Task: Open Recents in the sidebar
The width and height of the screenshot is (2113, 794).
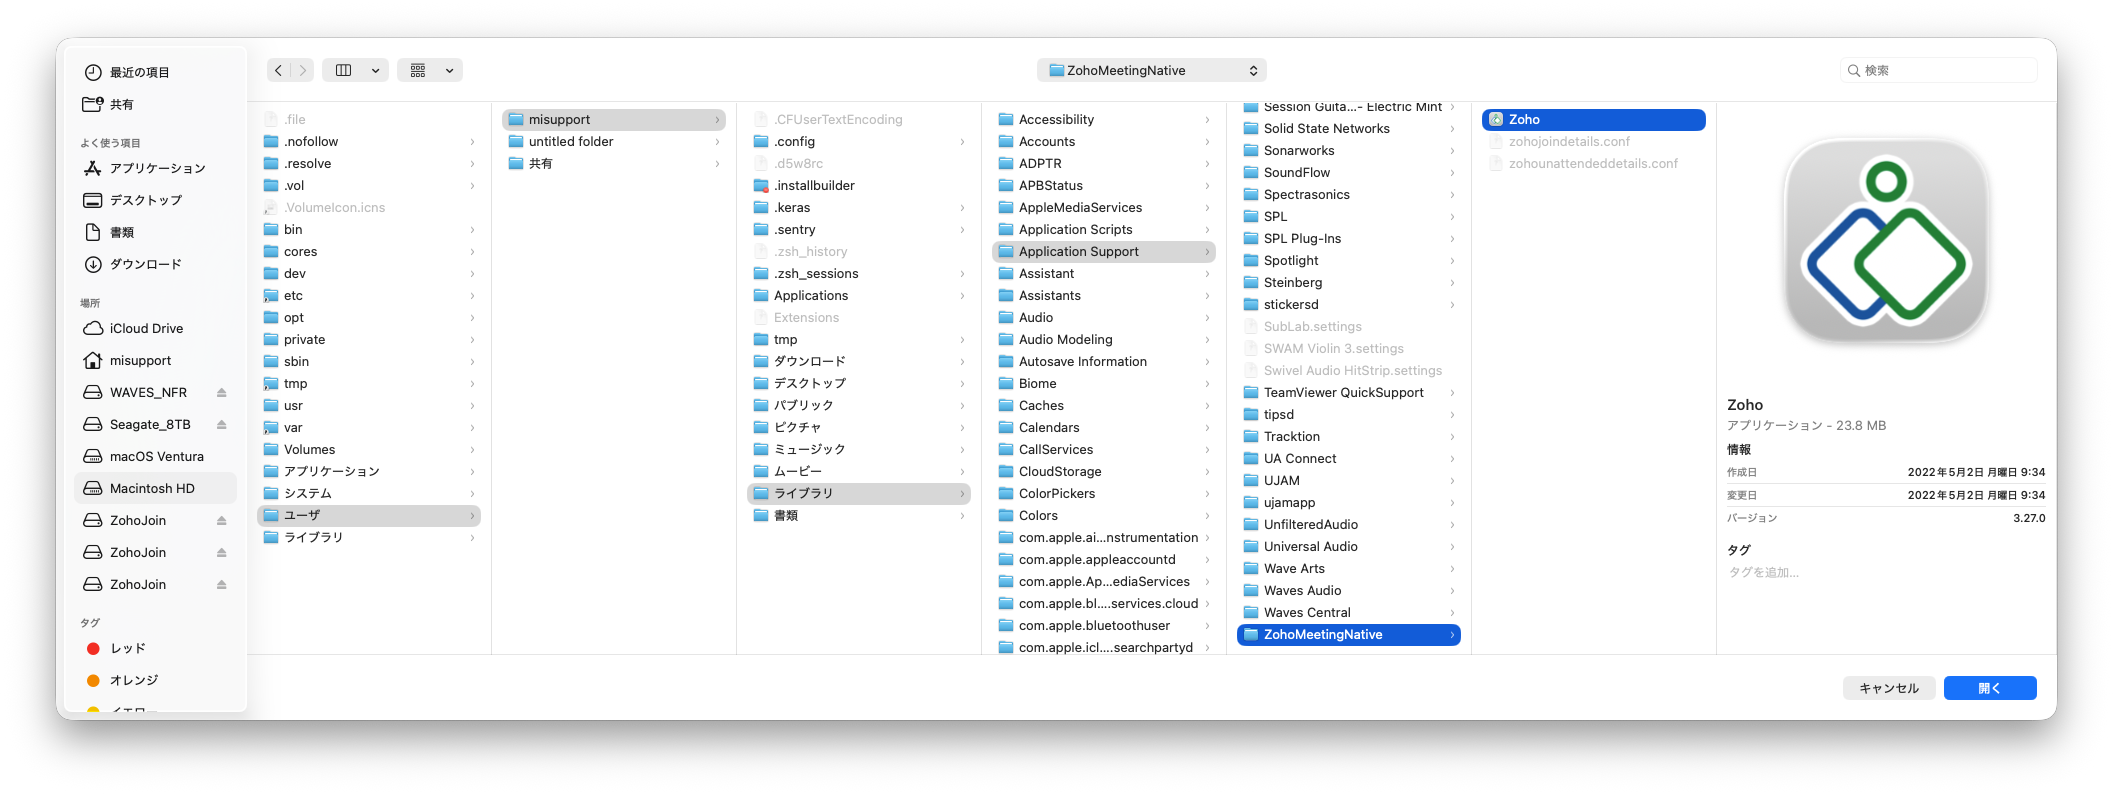Action: pos(139,72)
